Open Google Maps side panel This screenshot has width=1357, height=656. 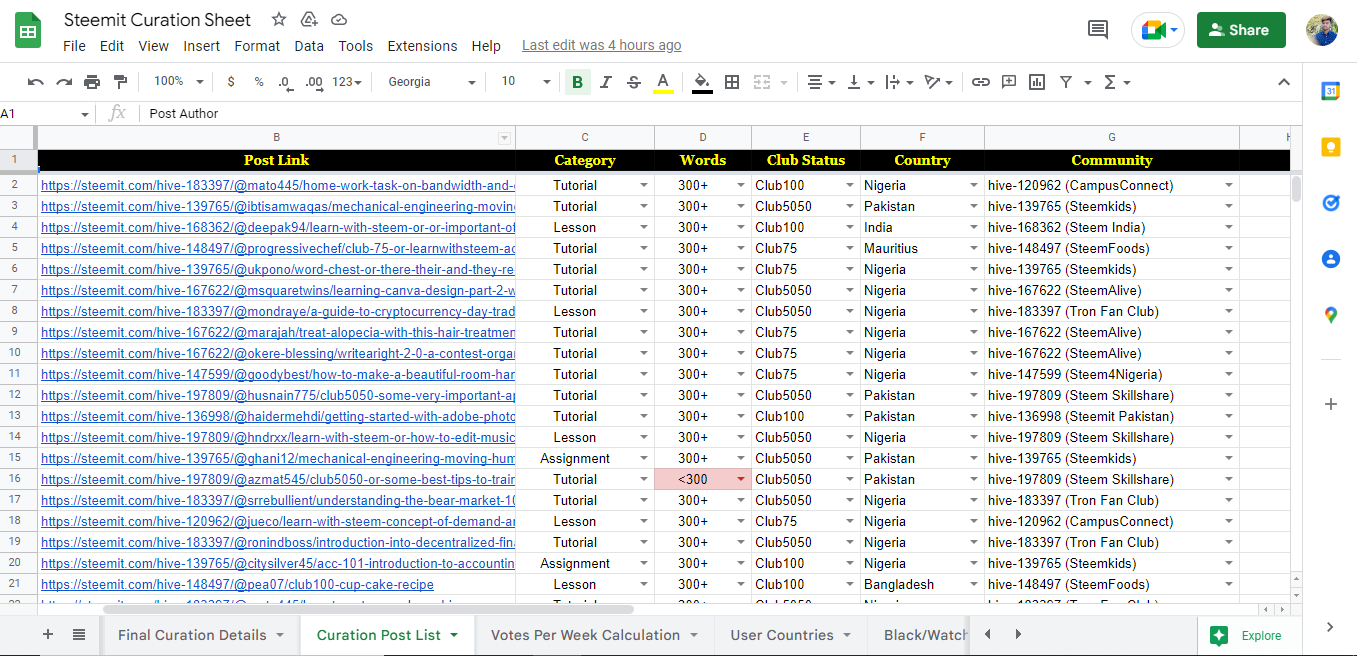pos(1330,315)
